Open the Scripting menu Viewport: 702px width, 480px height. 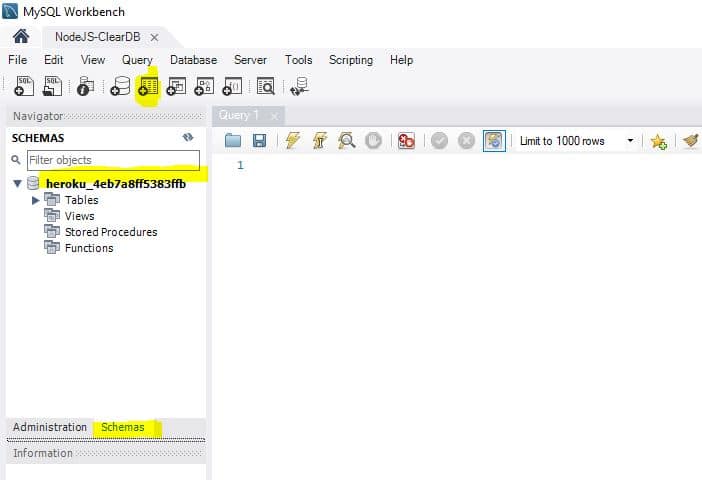351,60
